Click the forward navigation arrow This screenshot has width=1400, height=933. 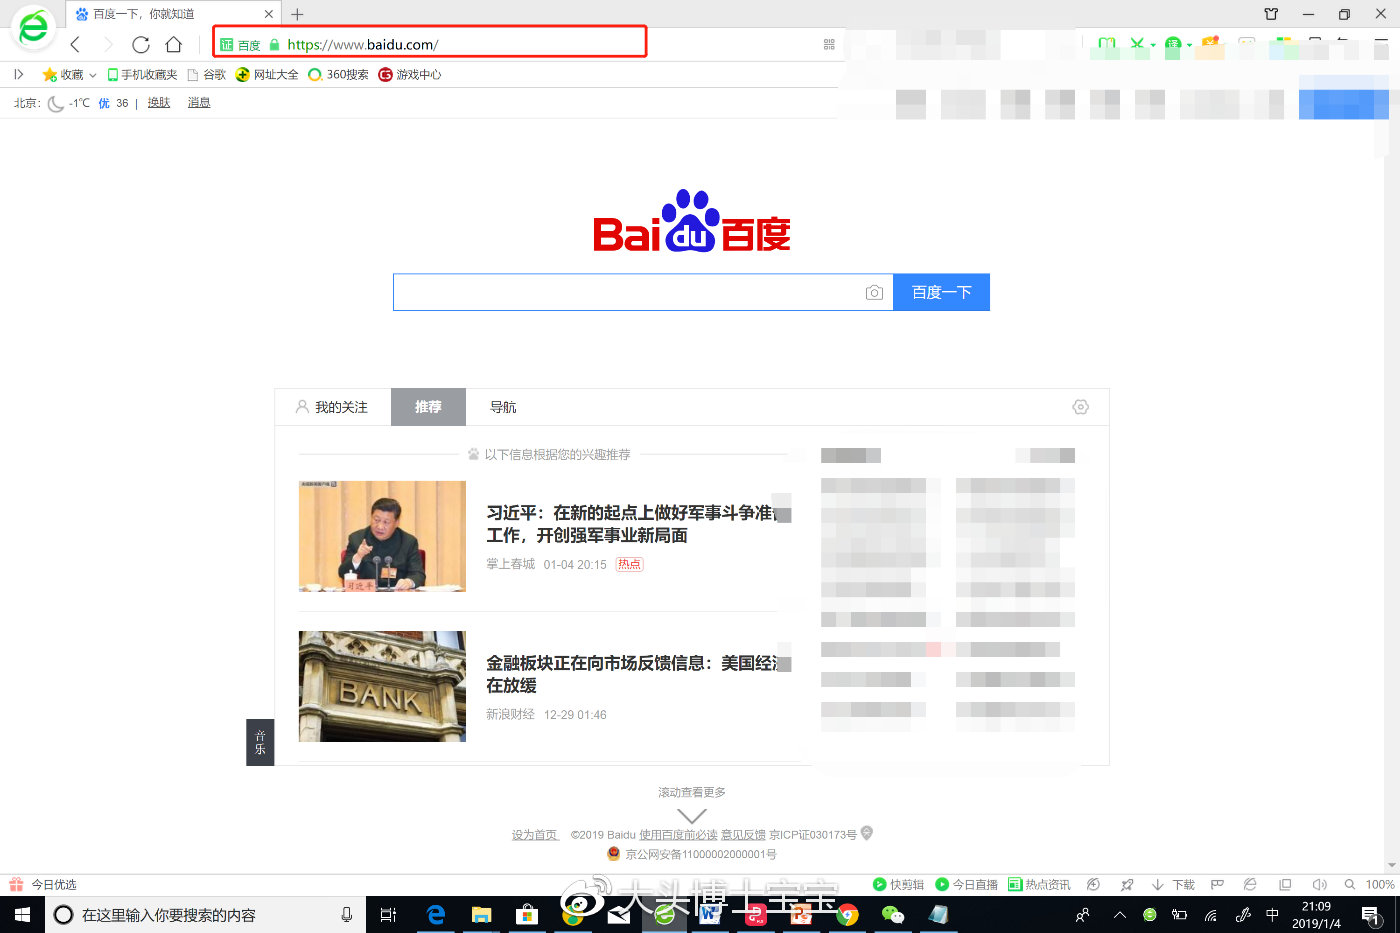point(108,44)
